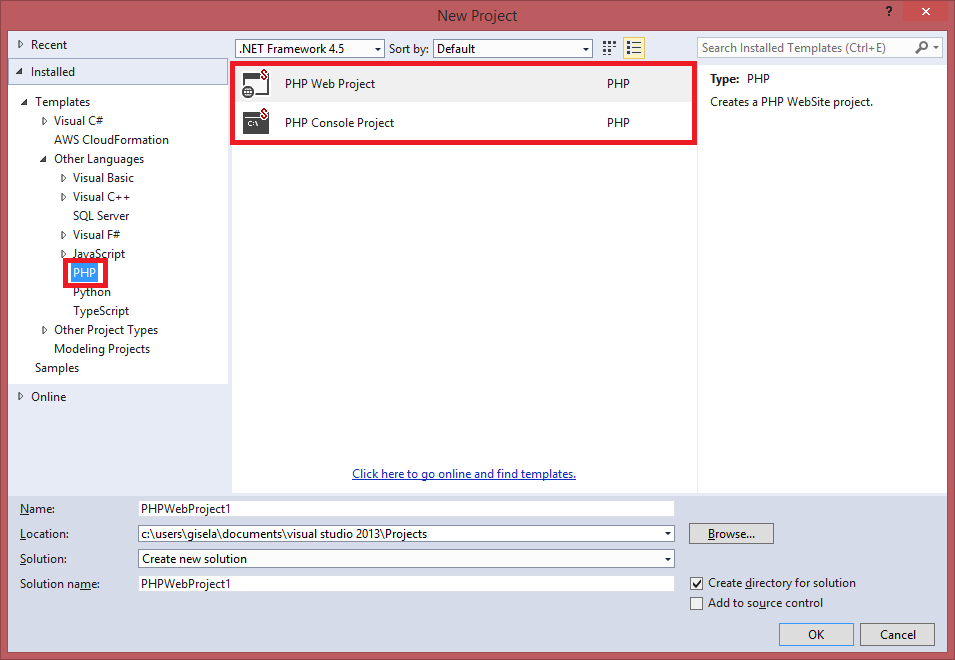955x660 pixels.
Task: Select the PHP Console Project row text
Action: pos(339,122)
